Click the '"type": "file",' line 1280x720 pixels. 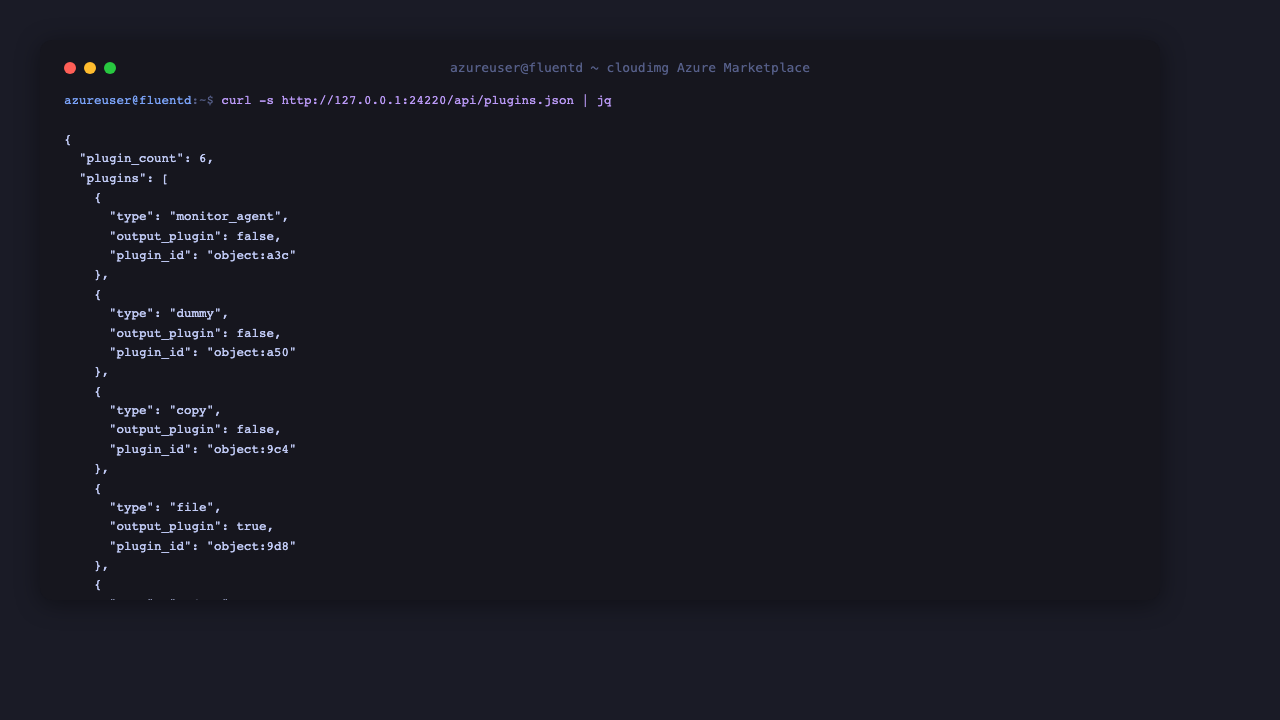(x=165, y=507)
